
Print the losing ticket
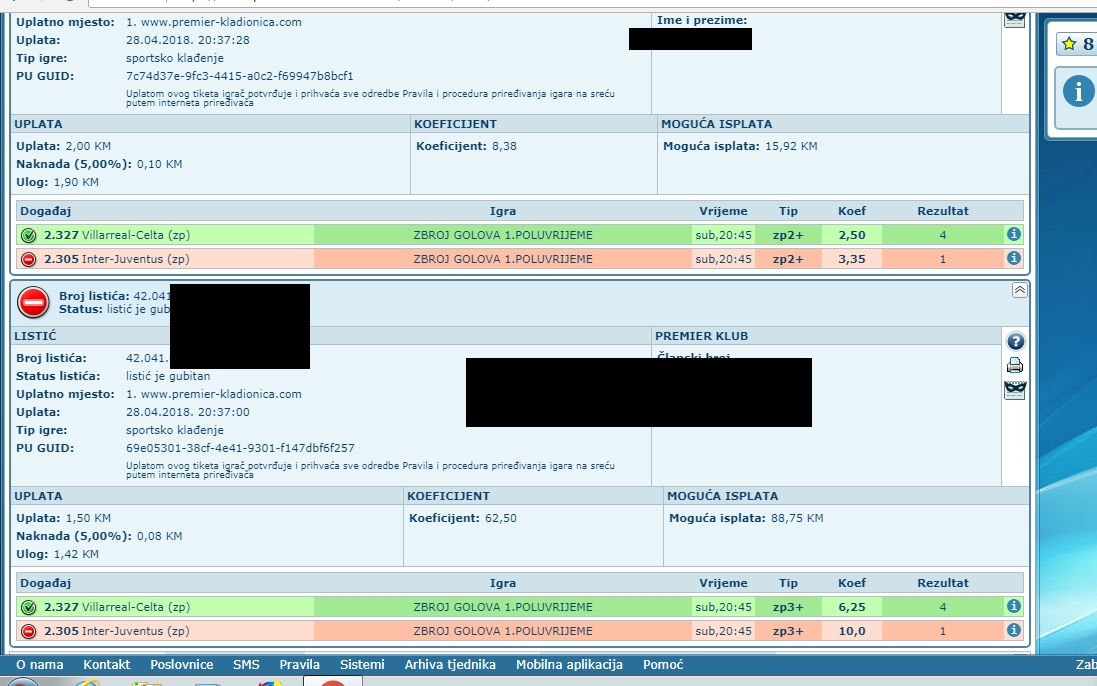(x=1014, y=365)
